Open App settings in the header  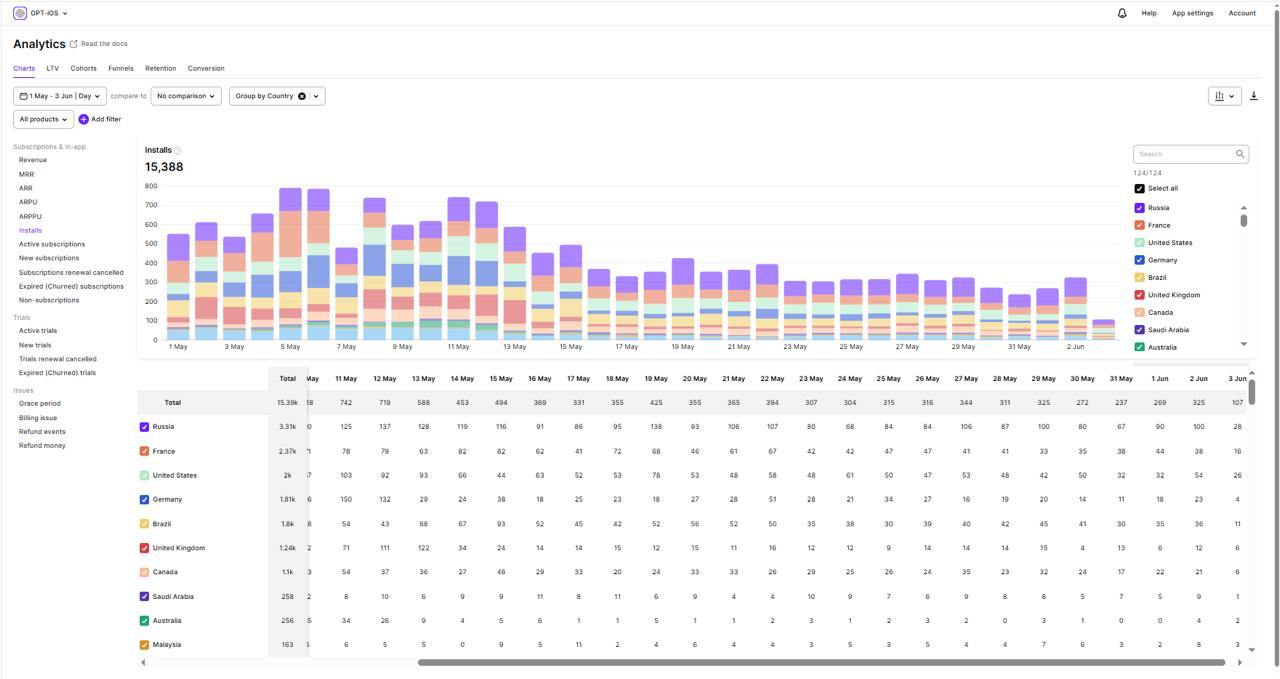click(1192, 13)
